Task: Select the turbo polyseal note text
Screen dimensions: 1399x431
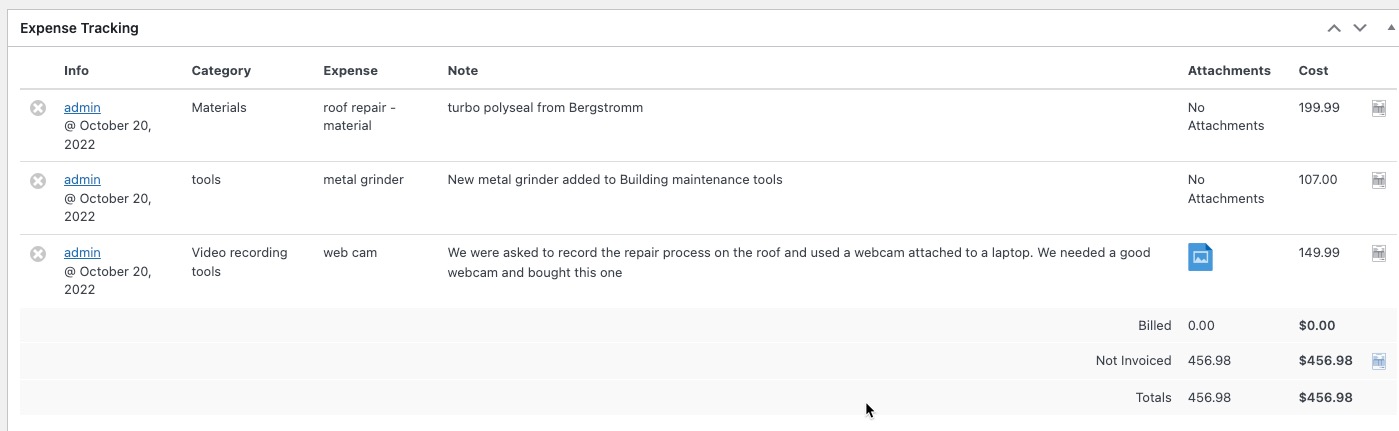Action: tap(545, 108)
